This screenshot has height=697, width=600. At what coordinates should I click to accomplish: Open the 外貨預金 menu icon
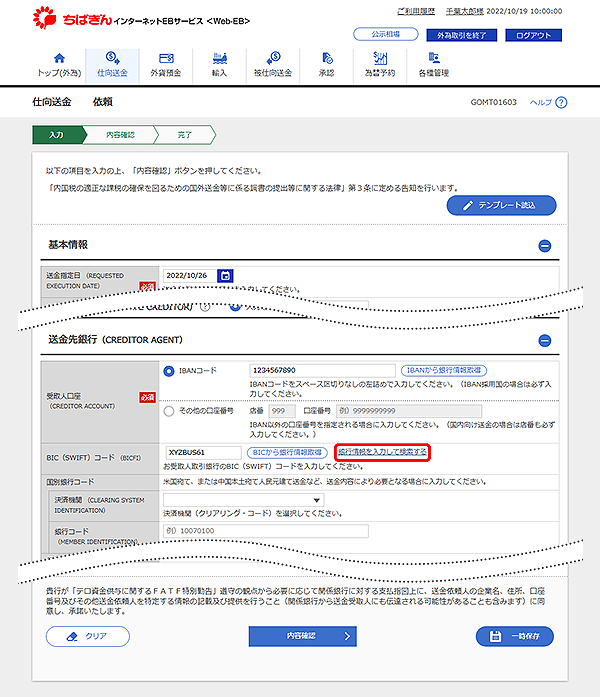[166, 58]
